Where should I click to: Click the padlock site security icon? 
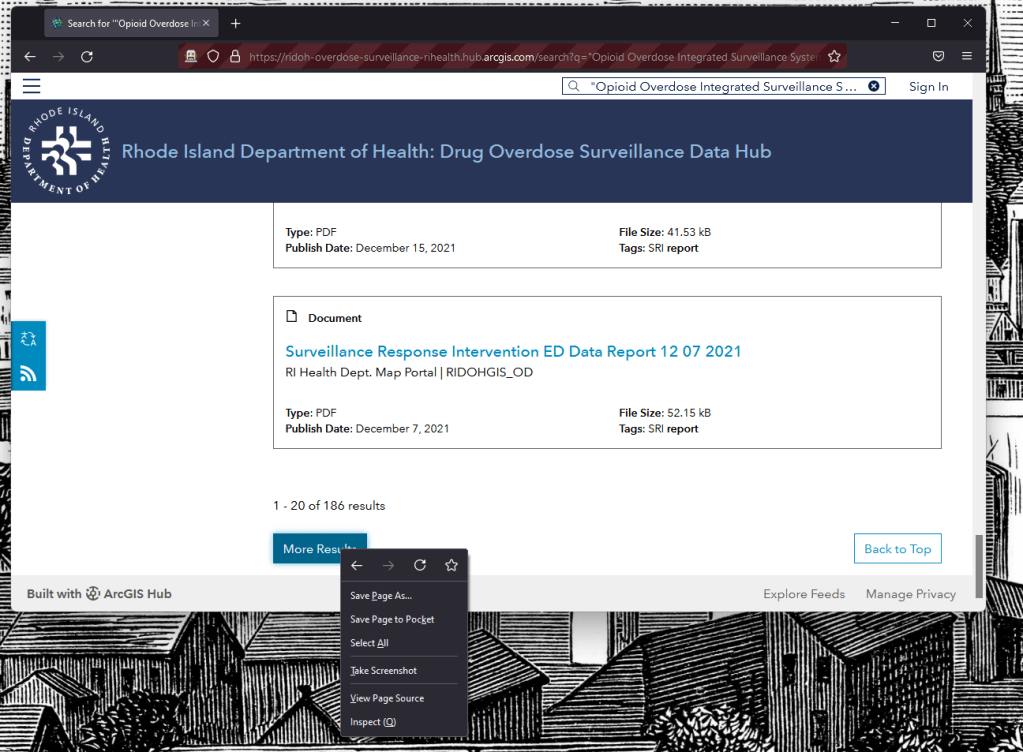pyautogui.click(x=235, y=57)
